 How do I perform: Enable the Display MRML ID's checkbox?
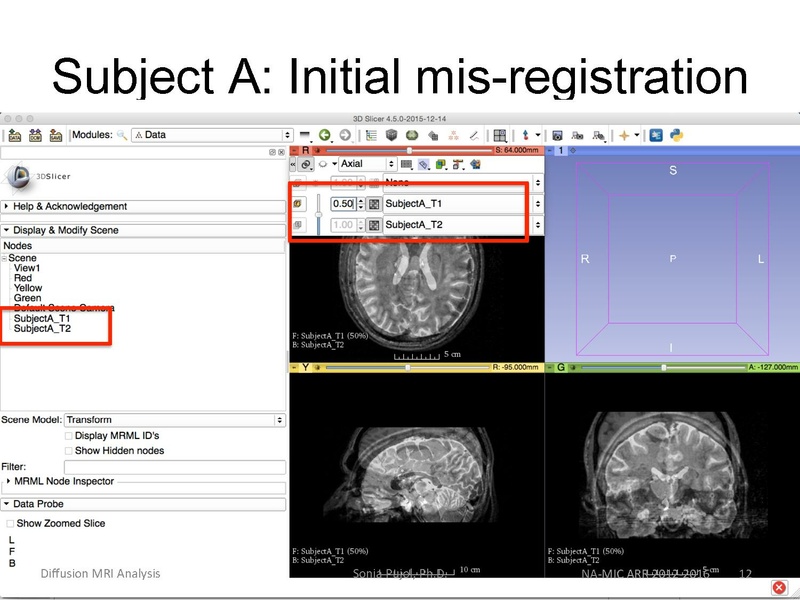[68, 435]
